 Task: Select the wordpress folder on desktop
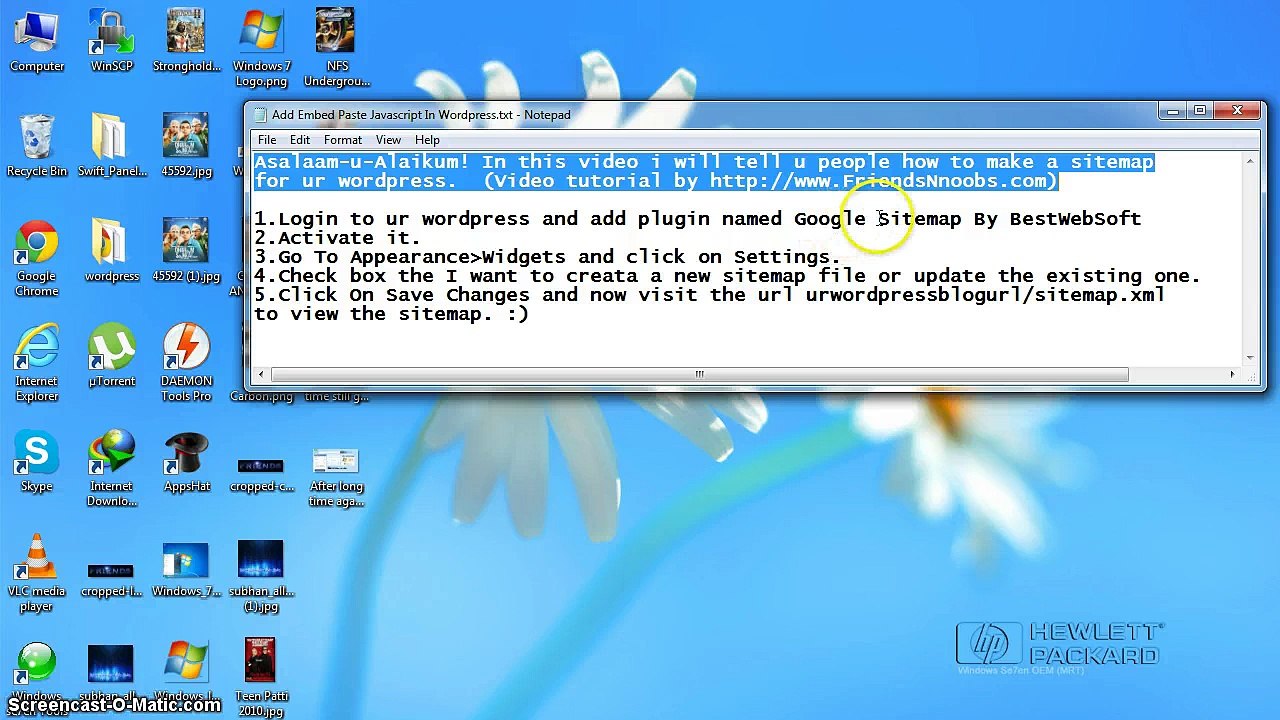coord(111,250)
